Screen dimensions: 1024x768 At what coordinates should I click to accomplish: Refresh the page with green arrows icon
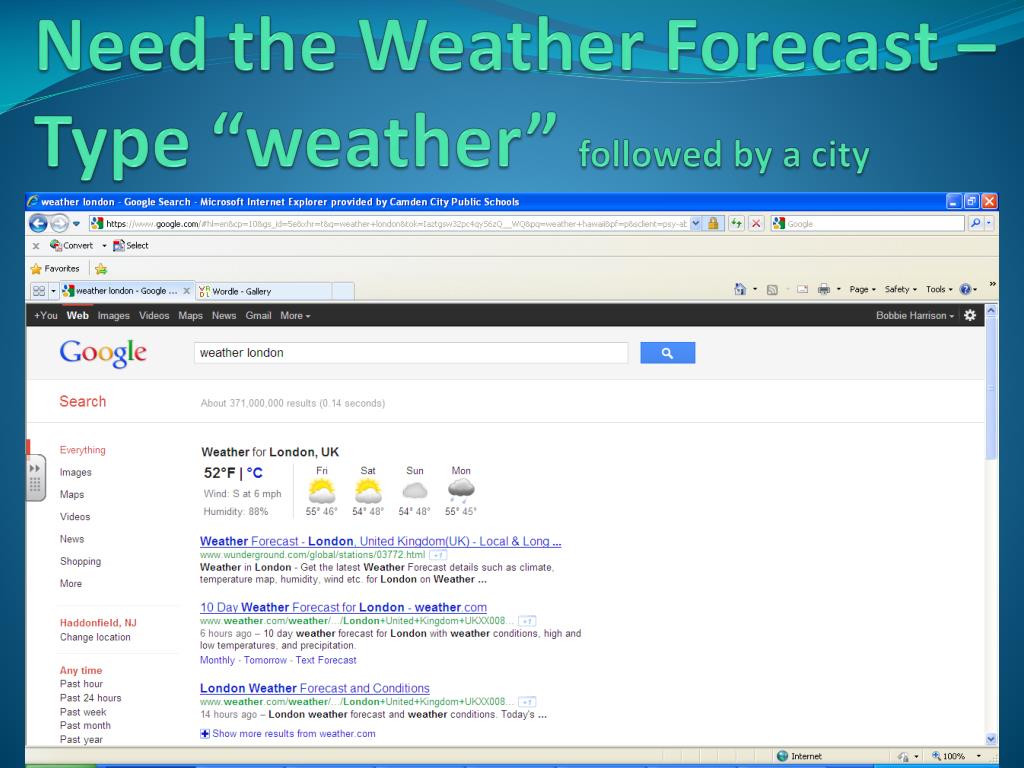(737, 224)
